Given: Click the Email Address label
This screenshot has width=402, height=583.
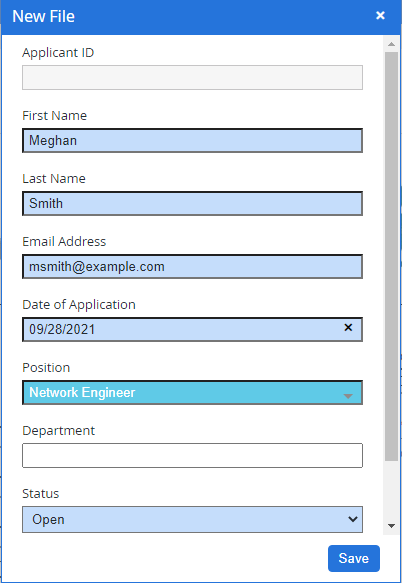Looking at the screenshot, I should point(64,242).
